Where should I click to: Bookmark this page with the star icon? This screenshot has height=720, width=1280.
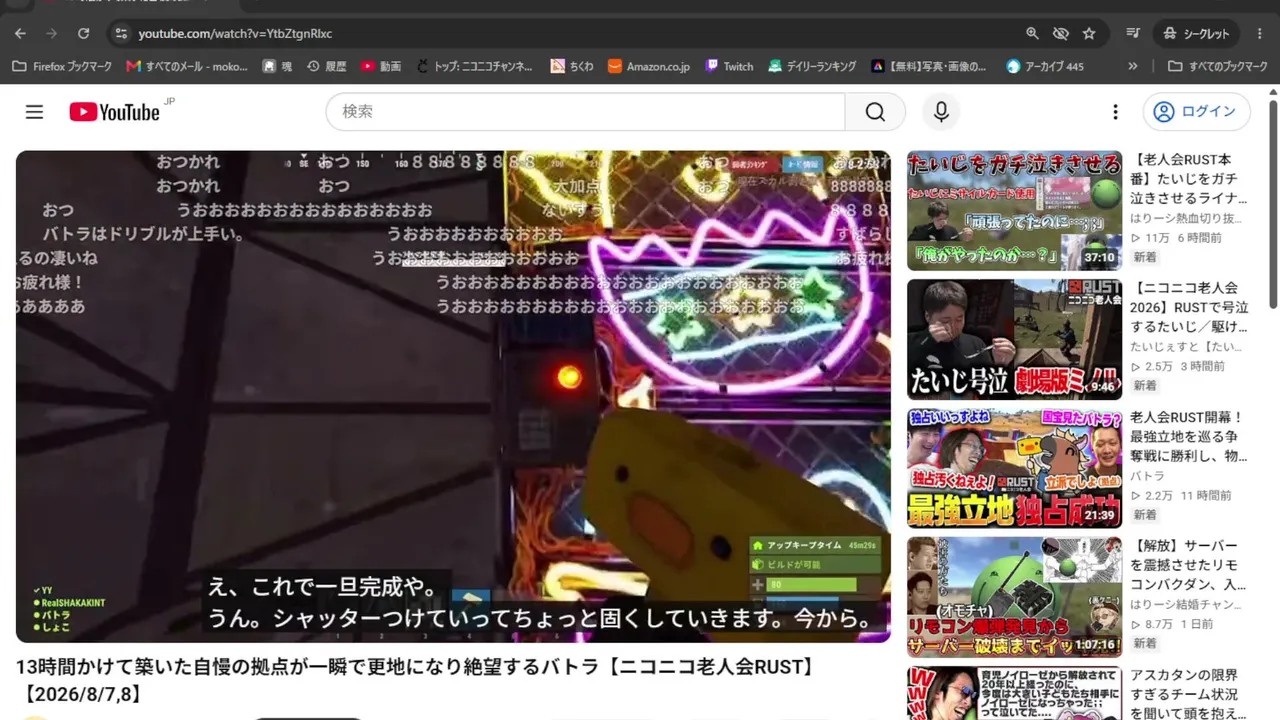pos(1089,33)
